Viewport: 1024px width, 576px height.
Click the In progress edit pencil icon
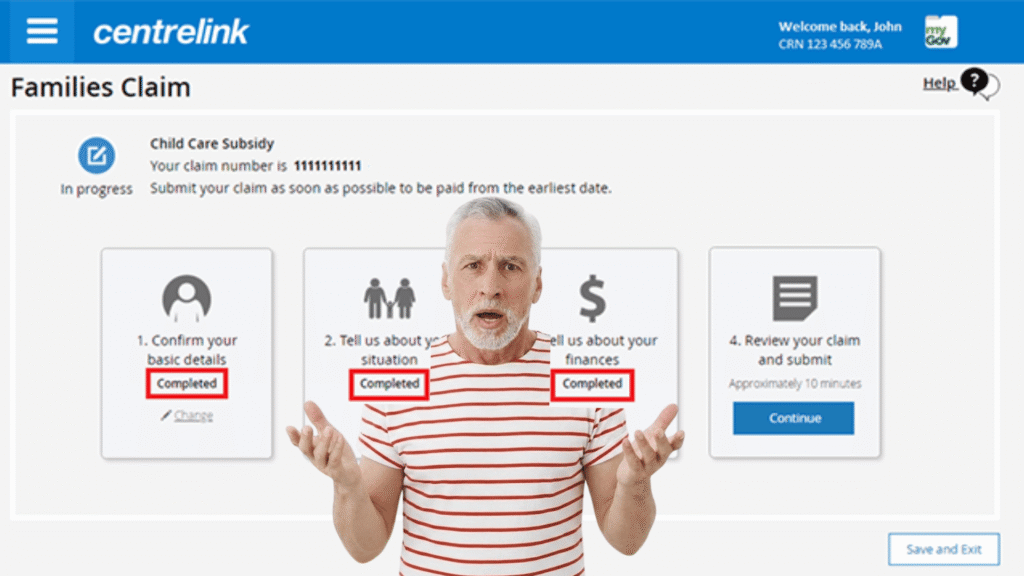[97, 155]
